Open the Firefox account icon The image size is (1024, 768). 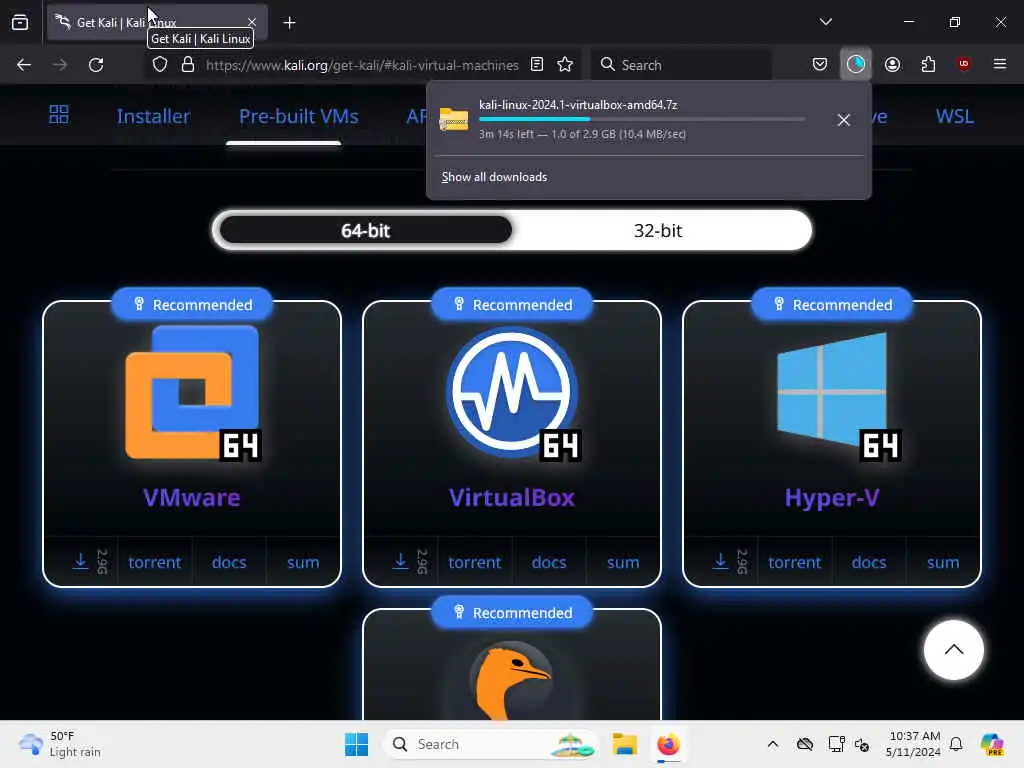(892, 64)
